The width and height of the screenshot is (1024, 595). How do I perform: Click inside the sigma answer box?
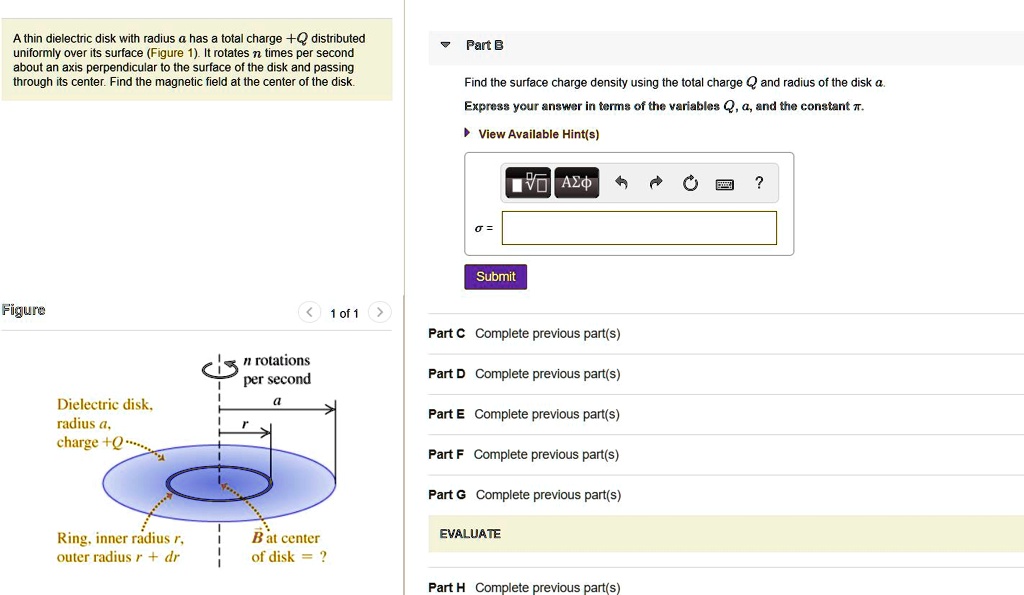(x=639, y=228)
